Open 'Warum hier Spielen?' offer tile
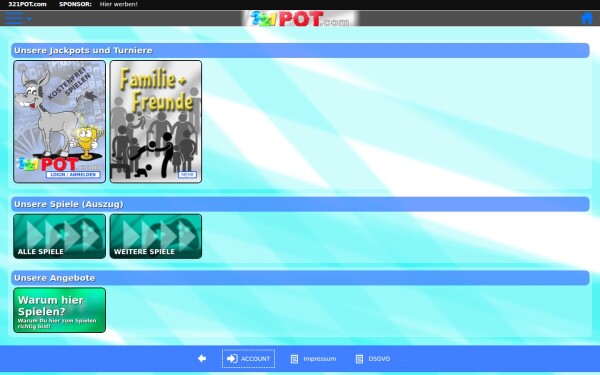Image resolution: width=600 pixels, height=375 pixels. click(59, 310)
